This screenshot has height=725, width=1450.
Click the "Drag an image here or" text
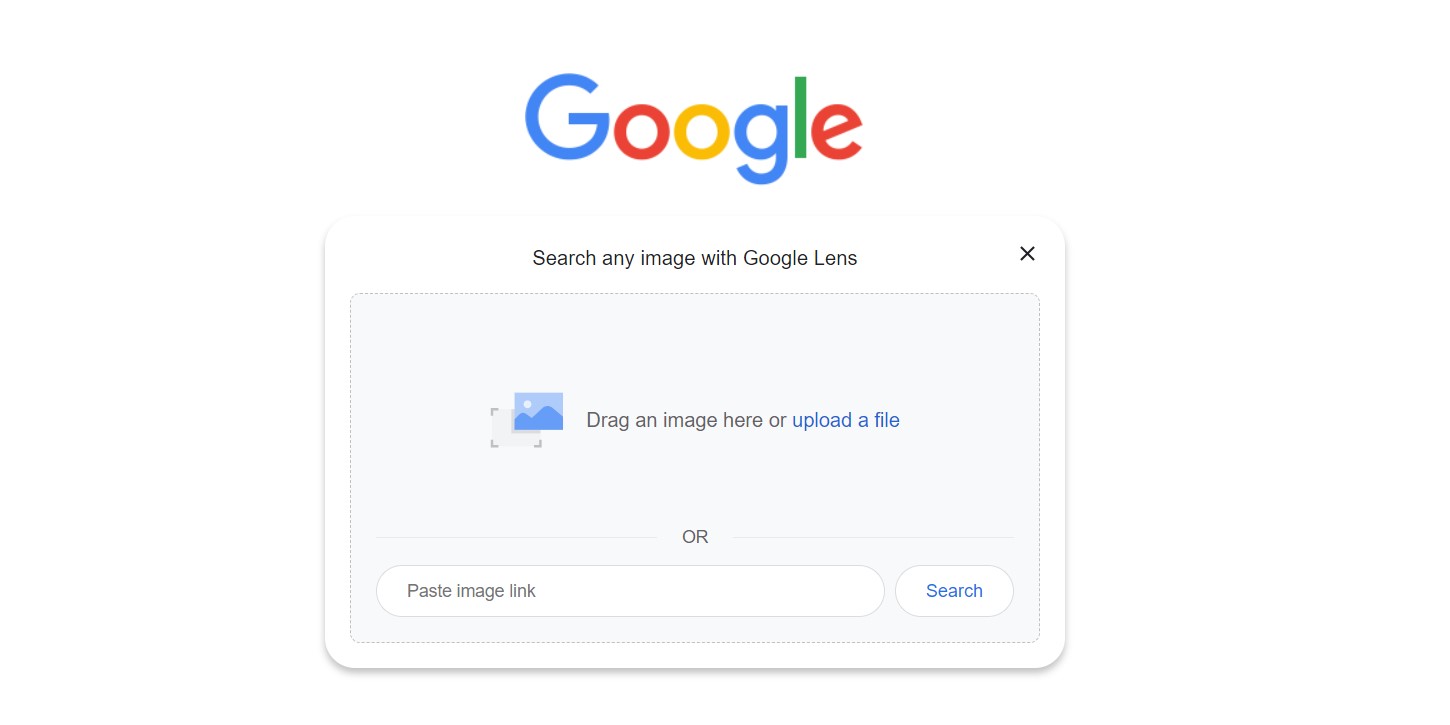[x=686, y=420]
